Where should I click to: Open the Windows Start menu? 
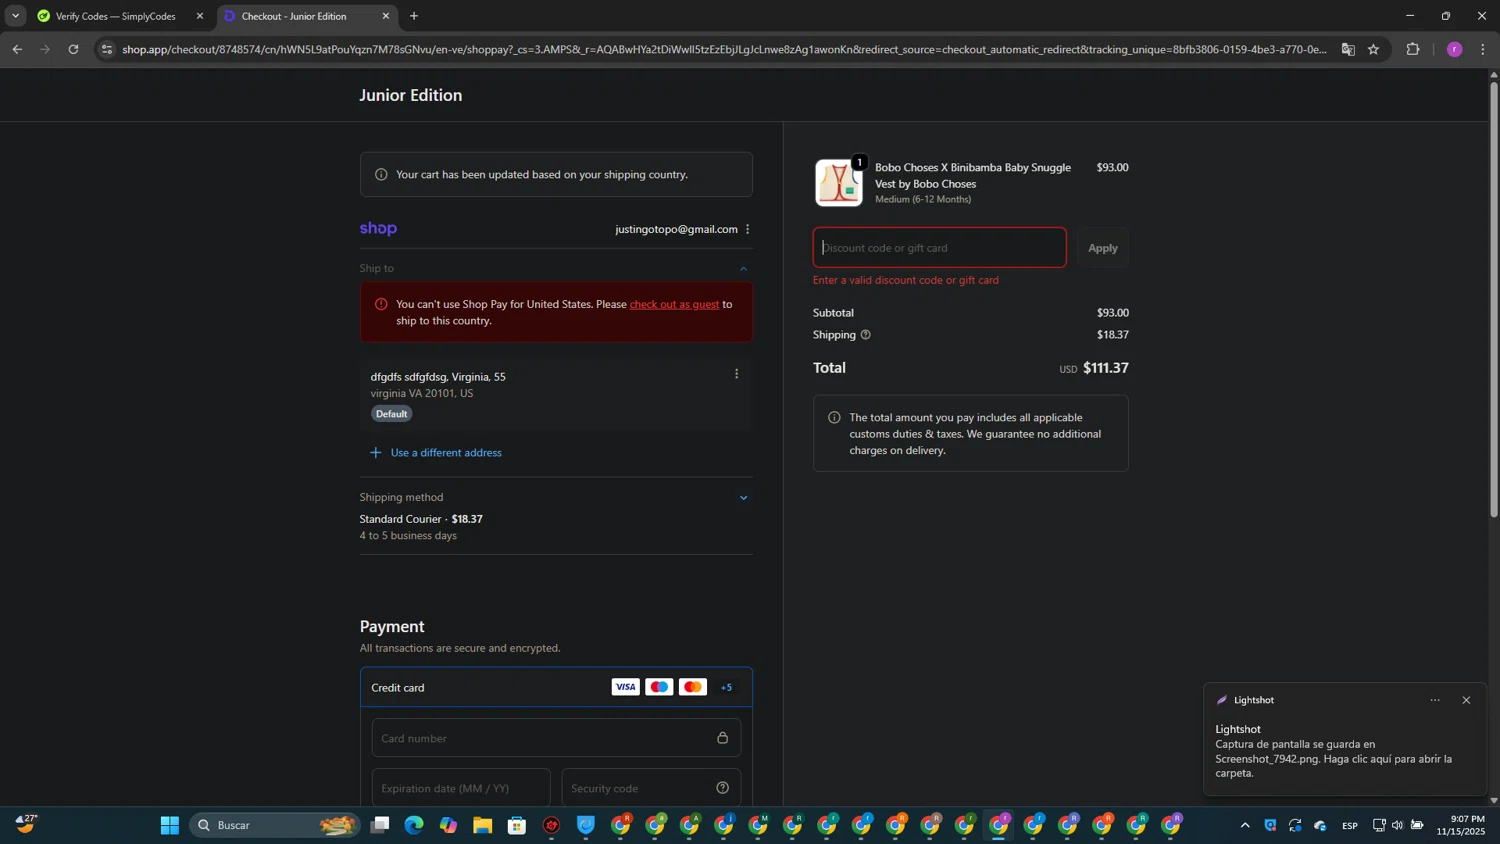[x=170, y=825]
